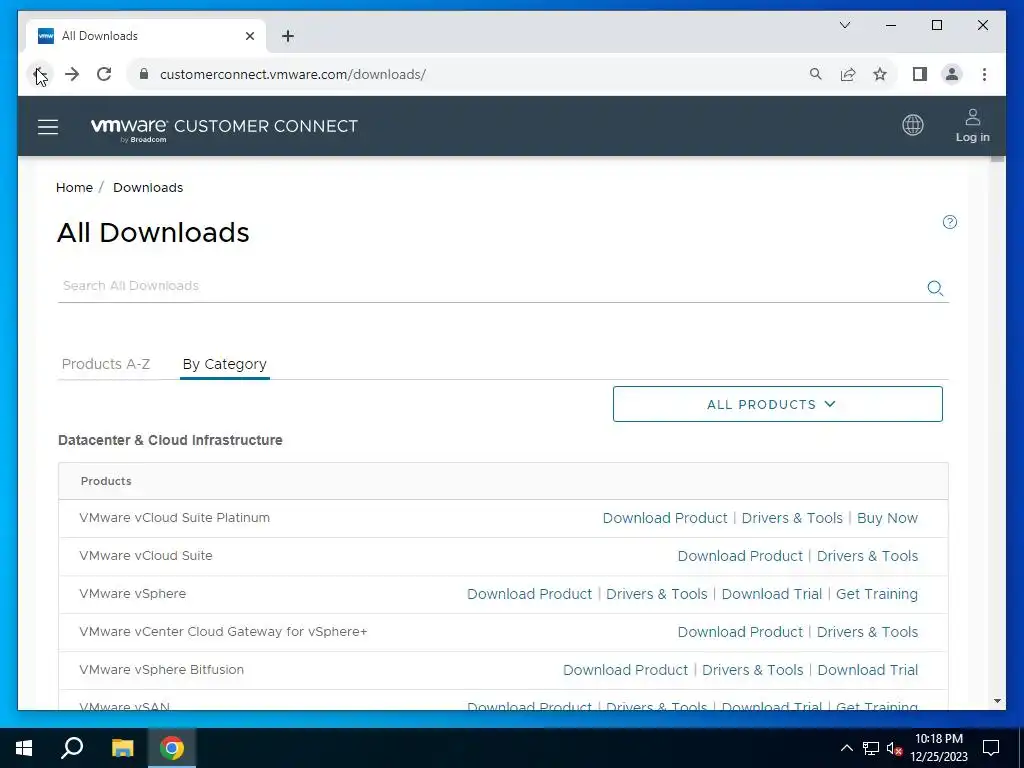Click the 'VMware vCloud Suite Platinum' row text
This screenshot has width=1024, height=768.
coord(174,517)
